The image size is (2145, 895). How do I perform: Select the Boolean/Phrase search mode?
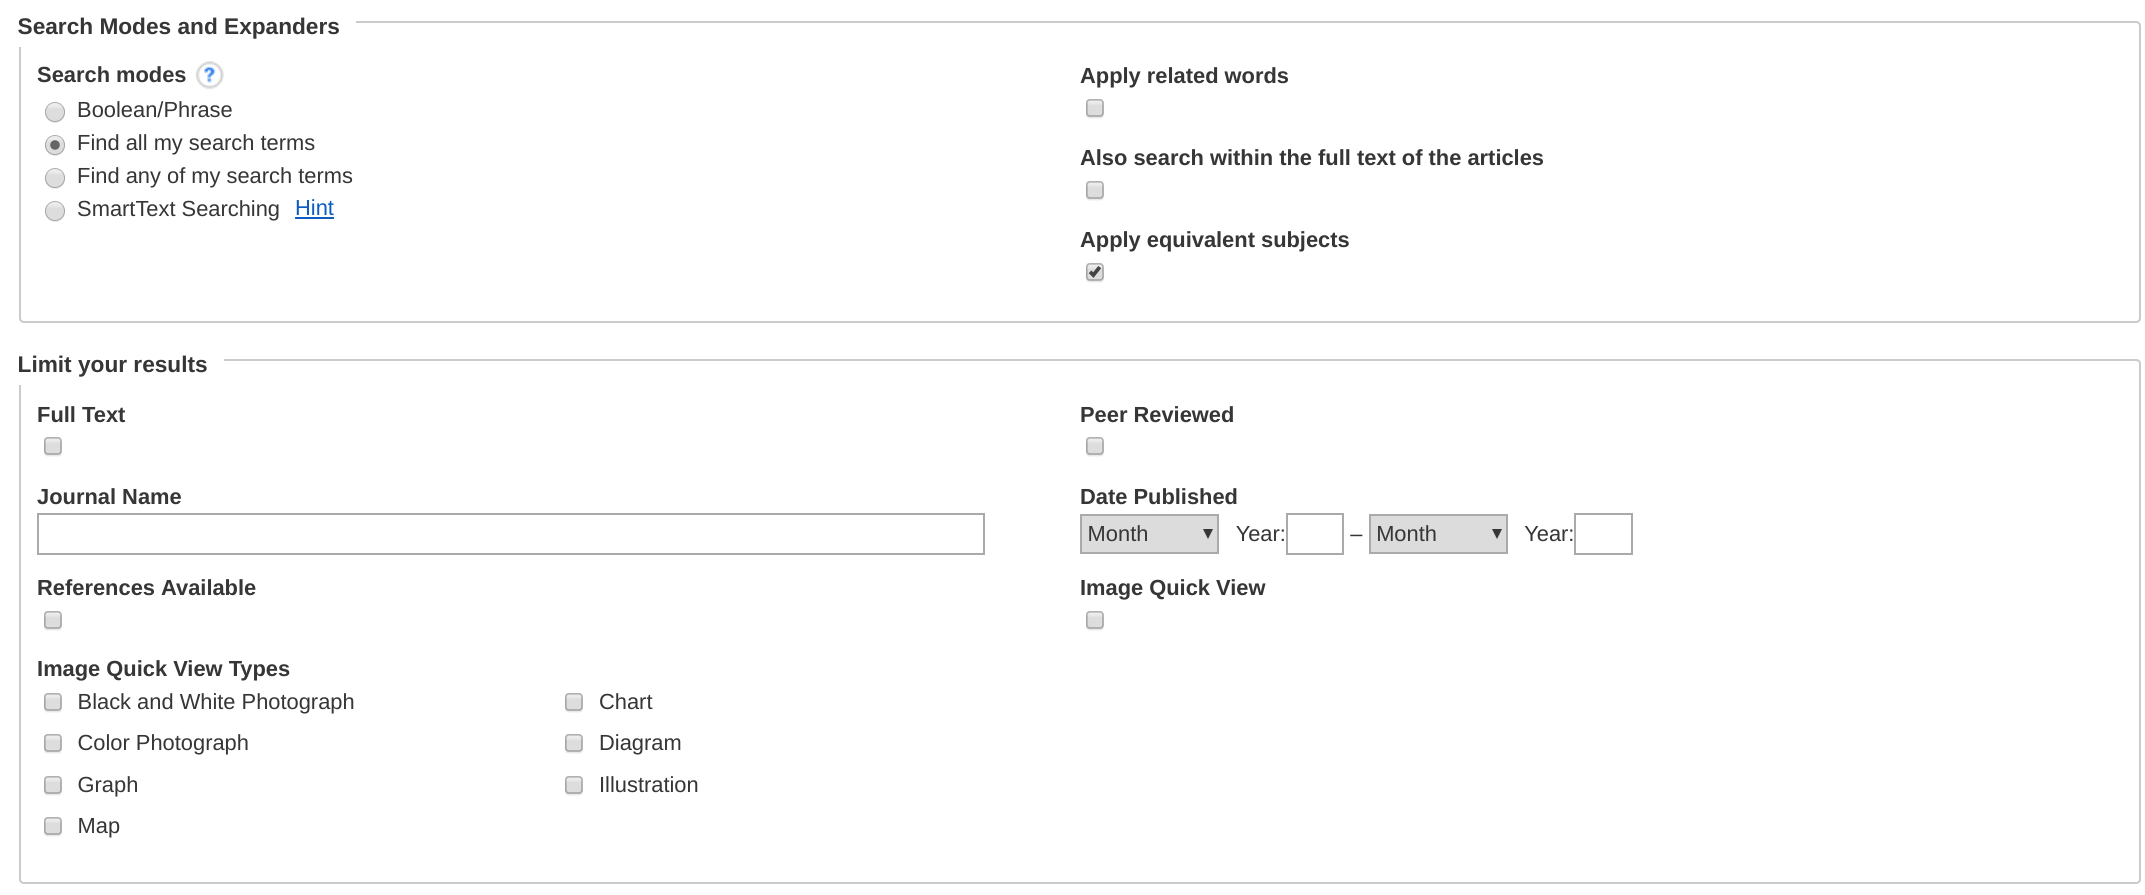55,111
